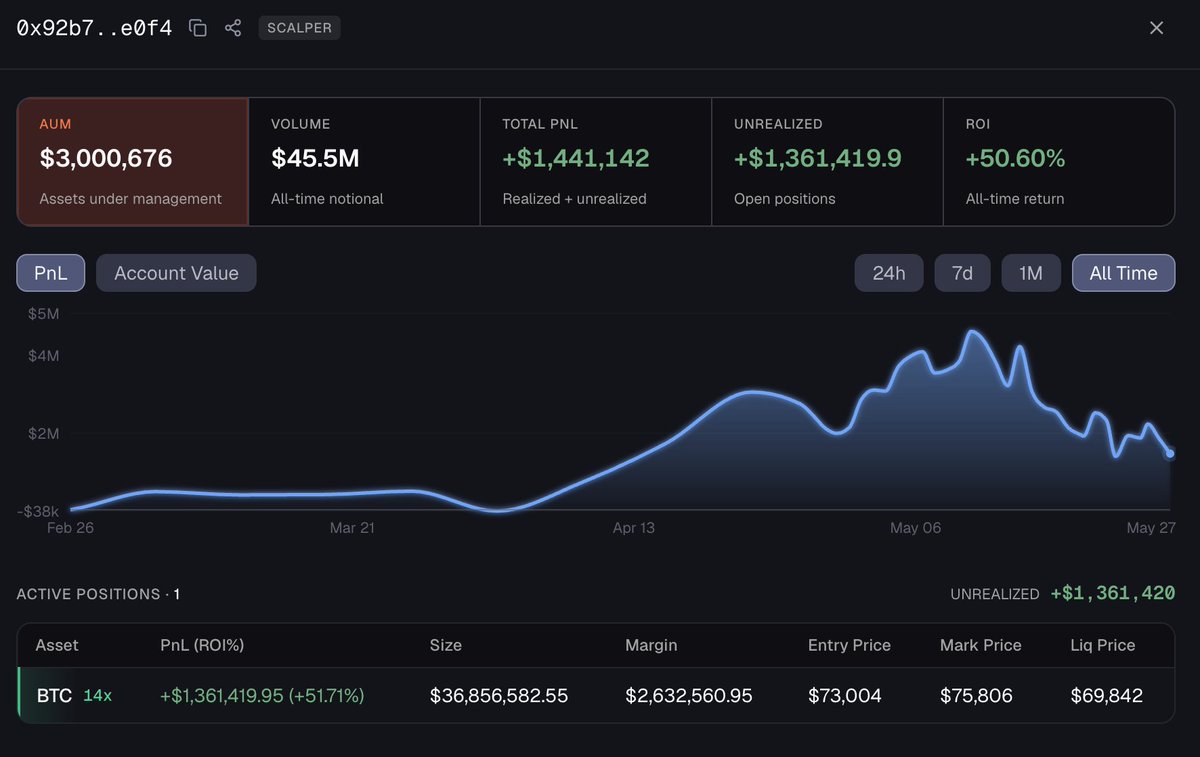The width and height of the screenshot is (1200, 757).
Task: Sort by Liq Price column header
Action: (1103, 645)
